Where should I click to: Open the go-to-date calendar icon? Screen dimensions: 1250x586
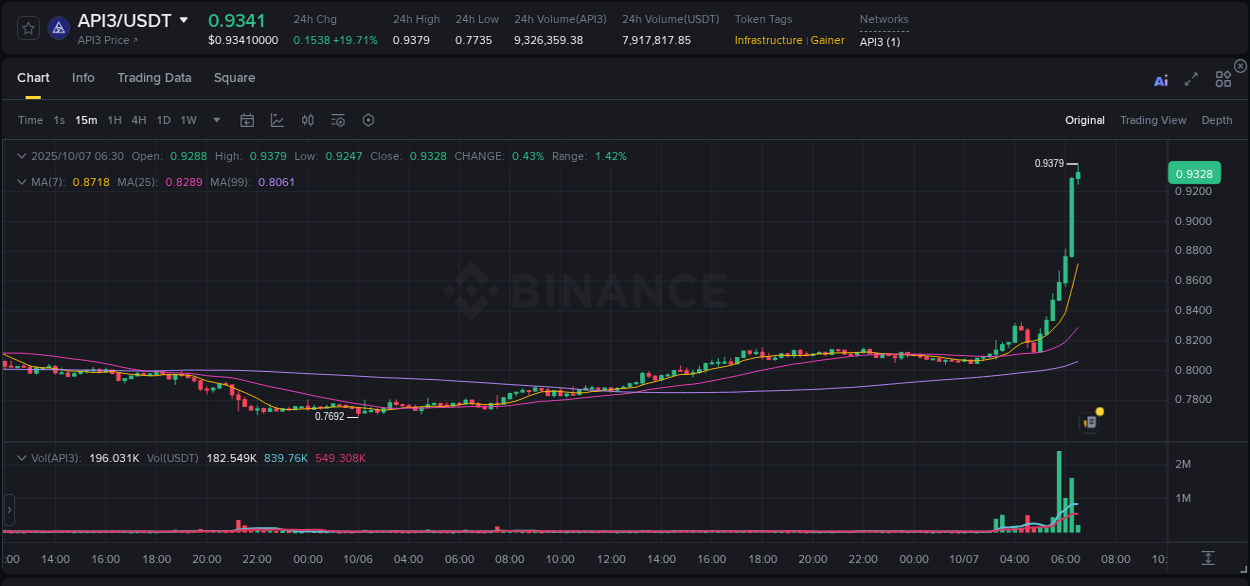click(x=247, y=120)
